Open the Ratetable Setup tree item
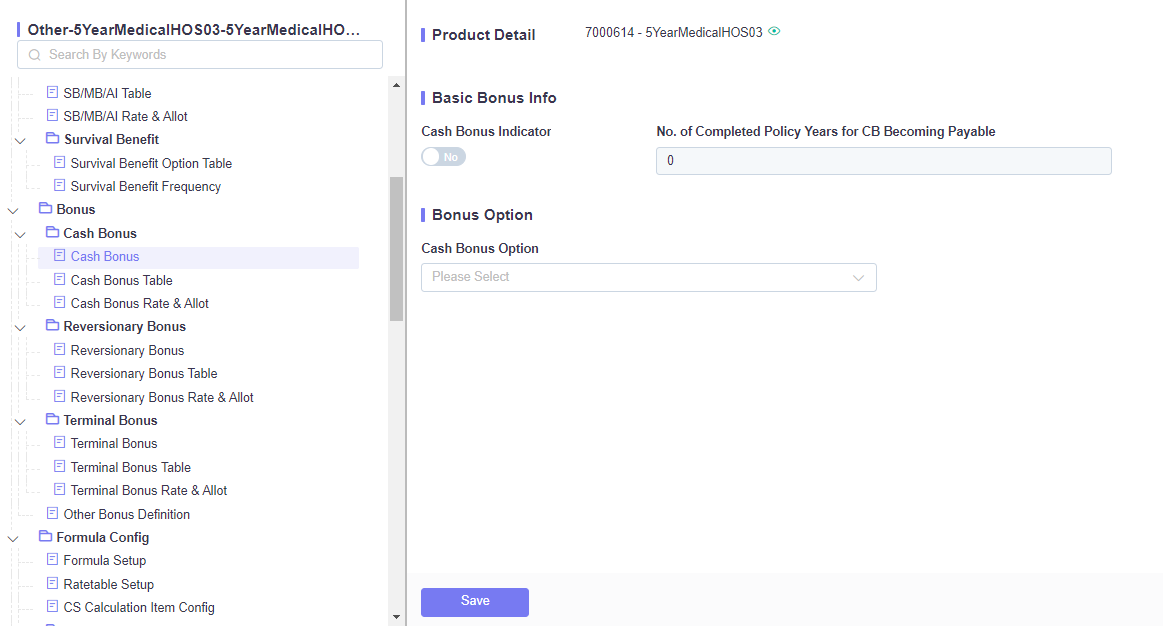Image resolution: width=1163 pixels, height=626 pixels. (108, 584)
